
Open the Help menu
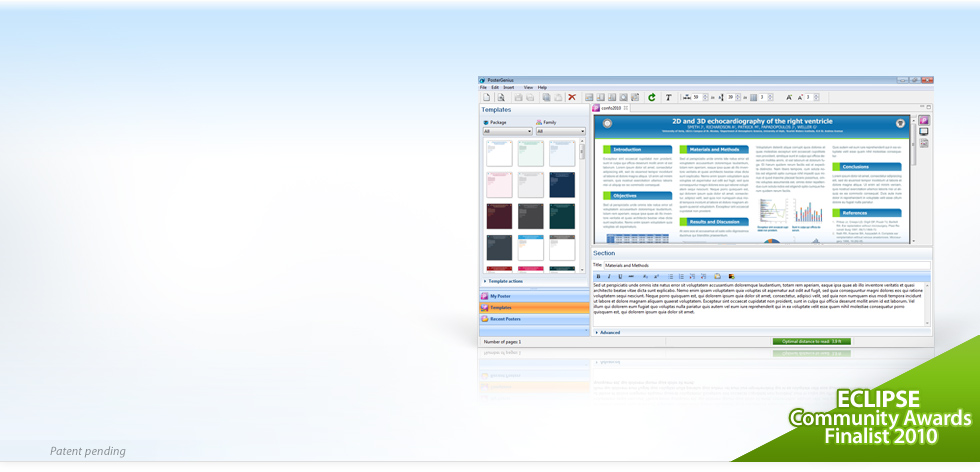(x=542, y=88)
